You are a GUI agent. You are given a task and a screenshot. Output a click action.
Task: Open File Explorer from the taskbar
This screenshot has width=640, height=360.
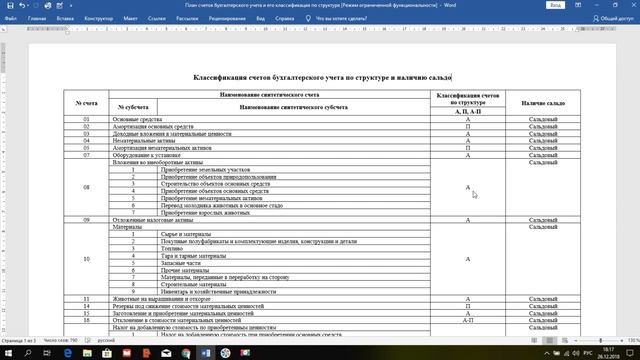coord(87,353)
